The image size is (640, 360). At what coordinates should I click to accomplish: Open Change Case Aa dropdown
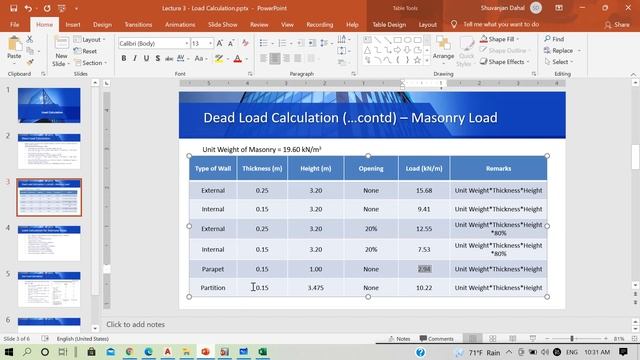(x=200, y=59)
